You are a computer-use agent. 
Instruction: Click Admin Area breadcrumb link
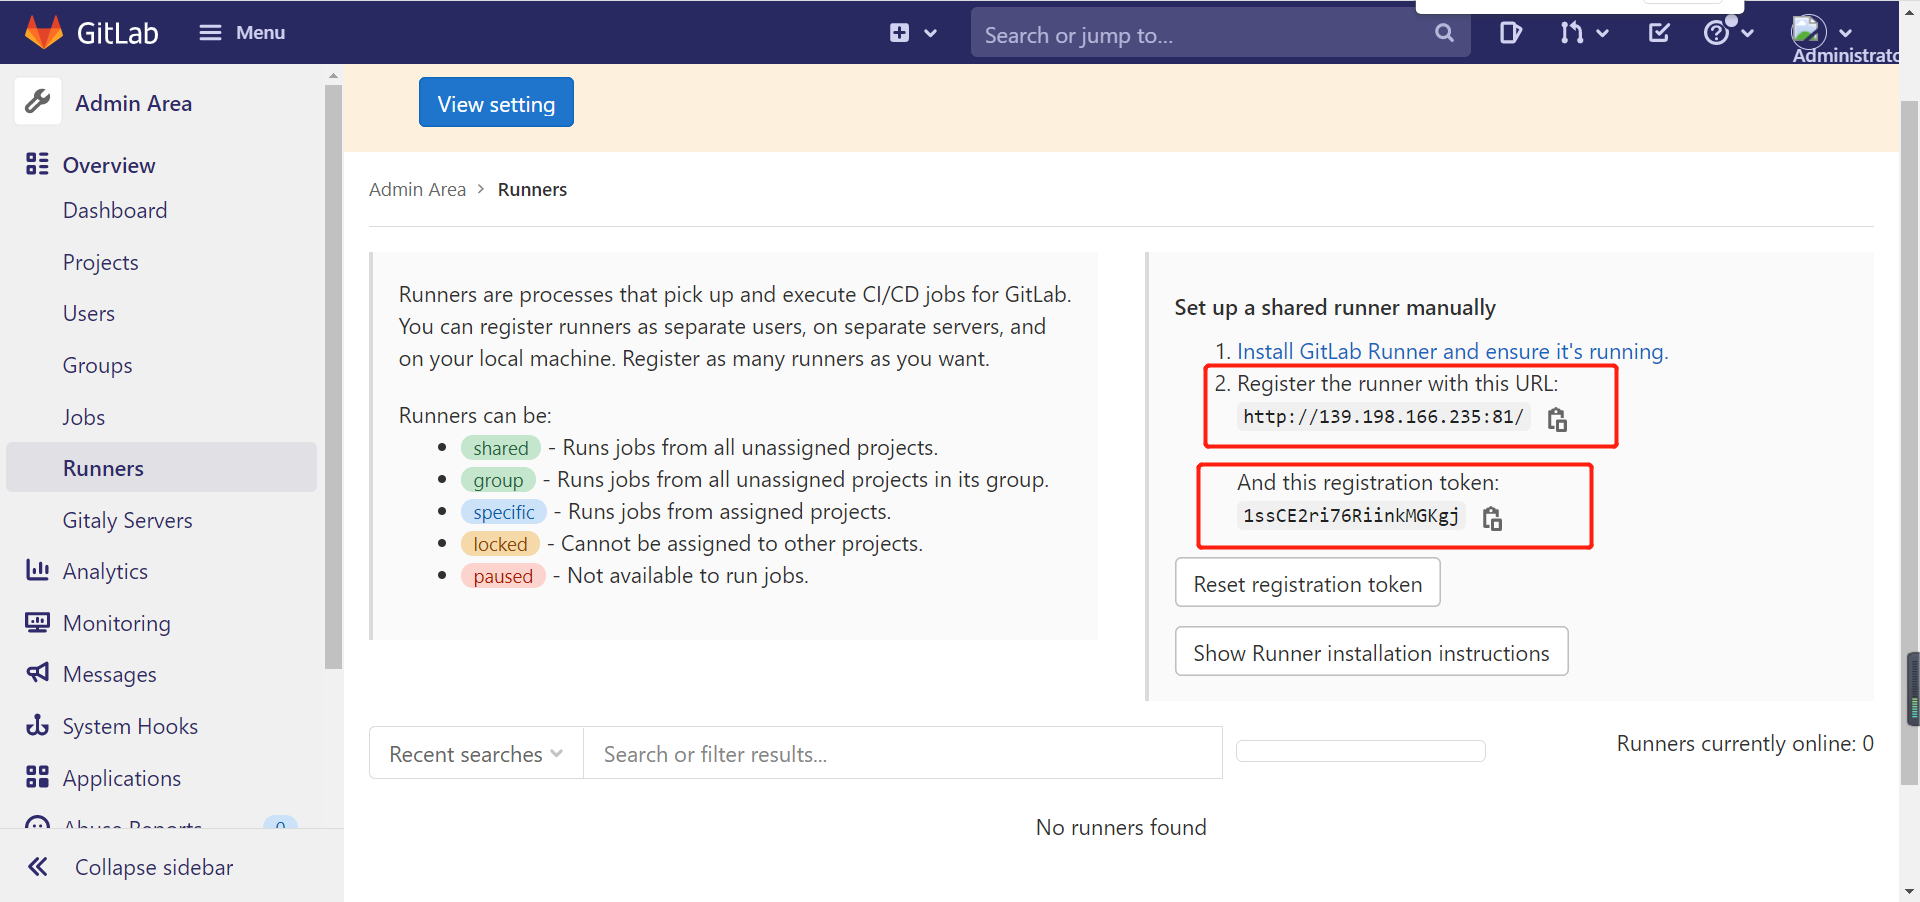[417, 189]
